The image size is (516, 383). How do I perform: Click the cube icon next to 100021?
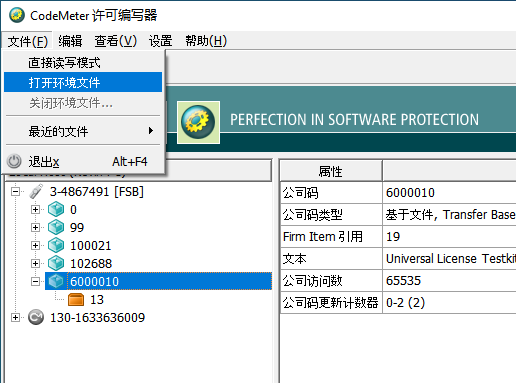(56, 246)
